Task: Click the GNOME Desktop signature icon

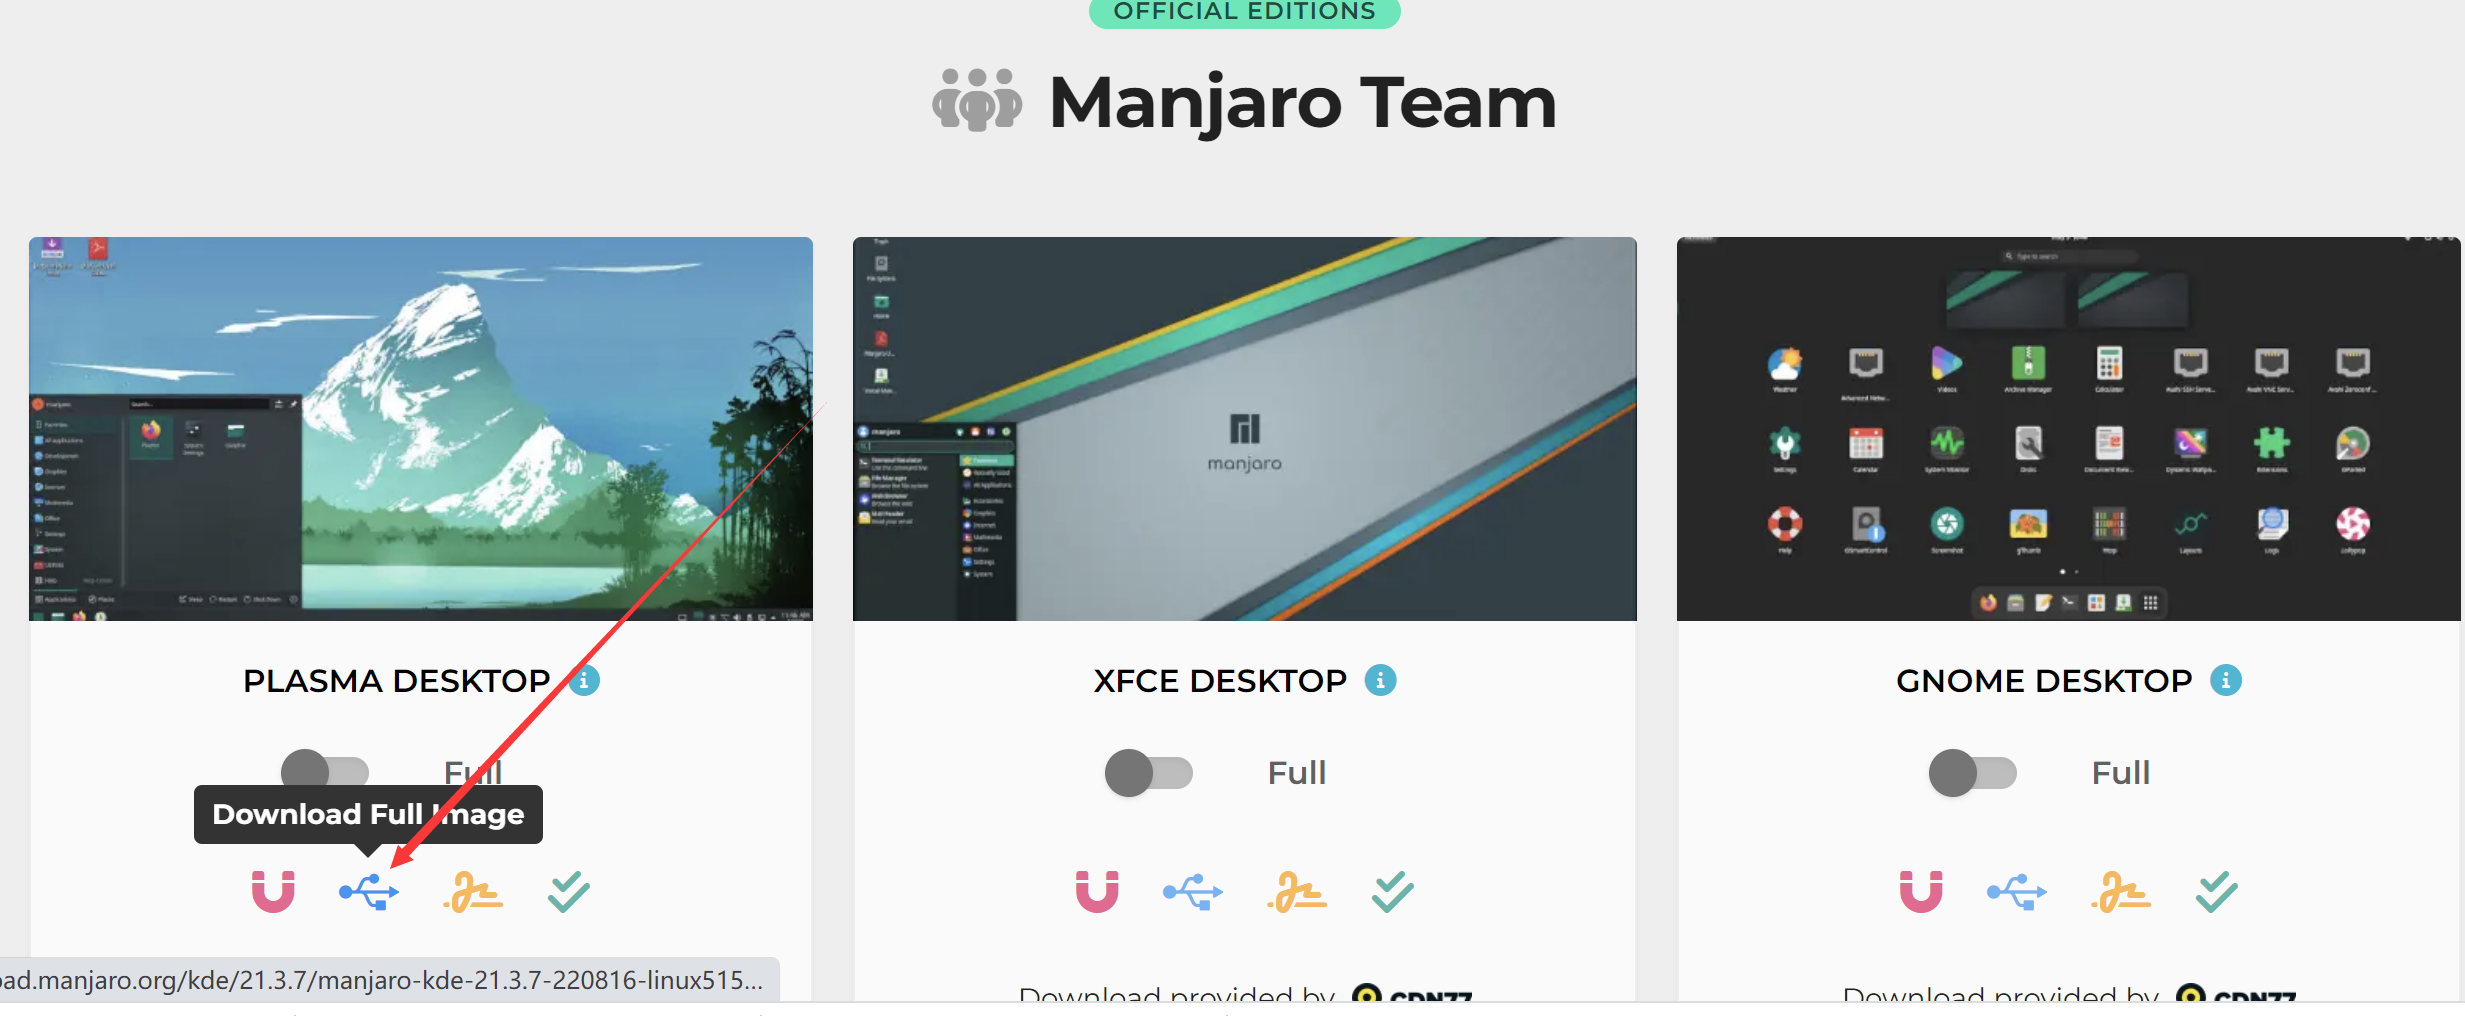Action: [2121, 892]
